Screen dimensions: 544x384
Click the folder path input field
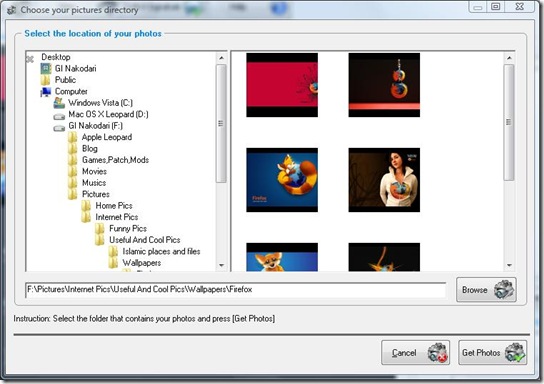coord(236,290)
